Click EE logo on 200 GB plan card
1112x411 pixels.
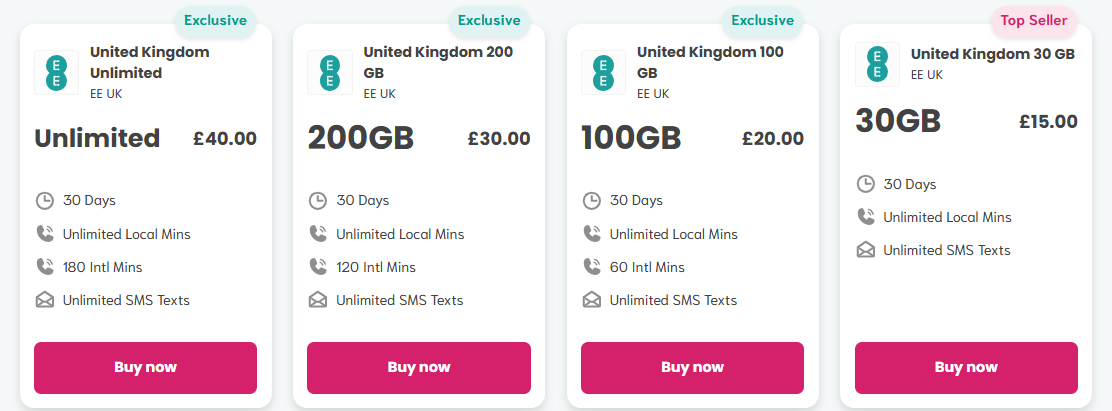tap(330, 72)
